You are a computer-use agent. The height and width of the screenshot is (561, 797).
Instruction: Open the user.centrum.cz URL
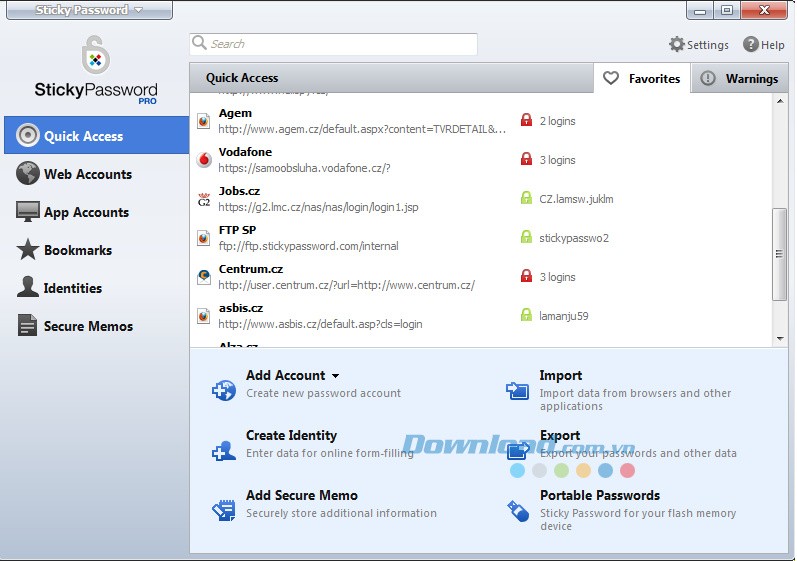347,285
